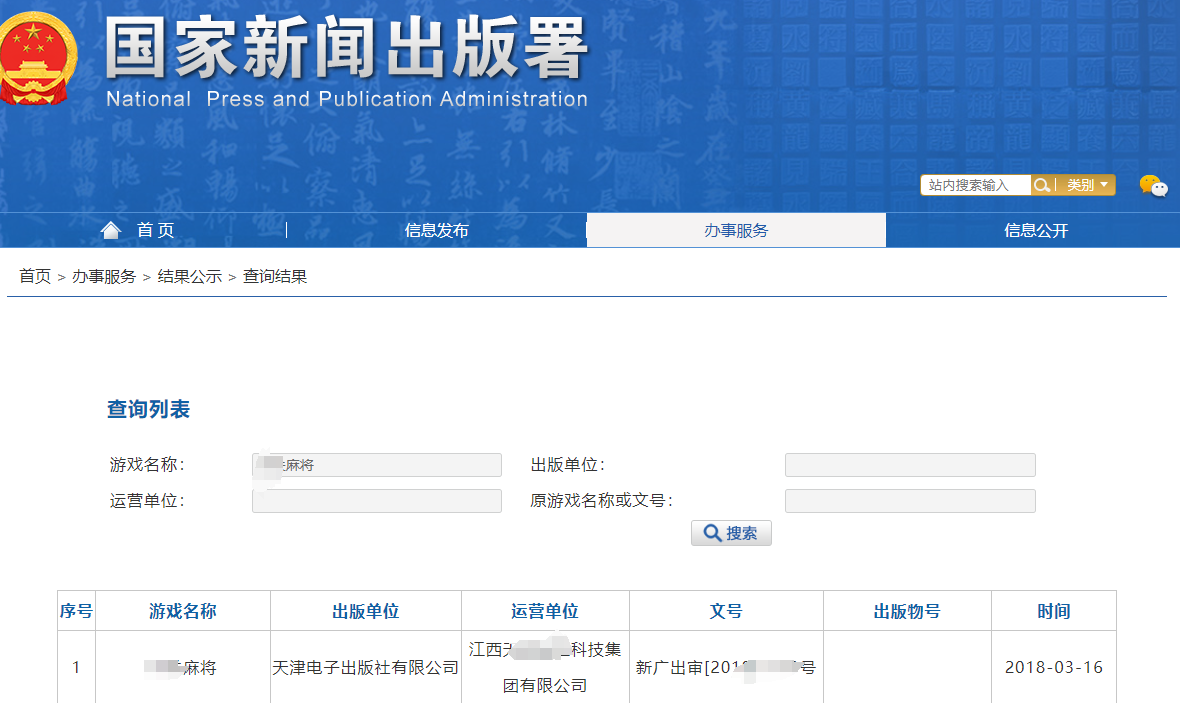Select the 办事服务 navigation tab

click(x=736, y=230)
